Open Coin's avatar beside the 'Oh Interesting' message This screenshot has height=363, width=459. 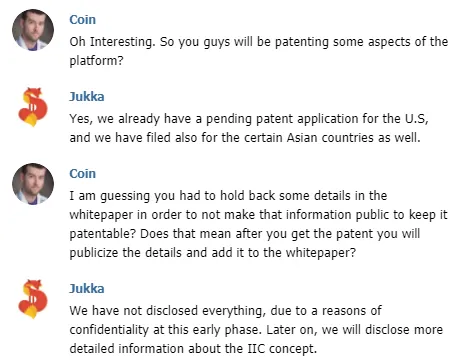(x=33, y=30)
